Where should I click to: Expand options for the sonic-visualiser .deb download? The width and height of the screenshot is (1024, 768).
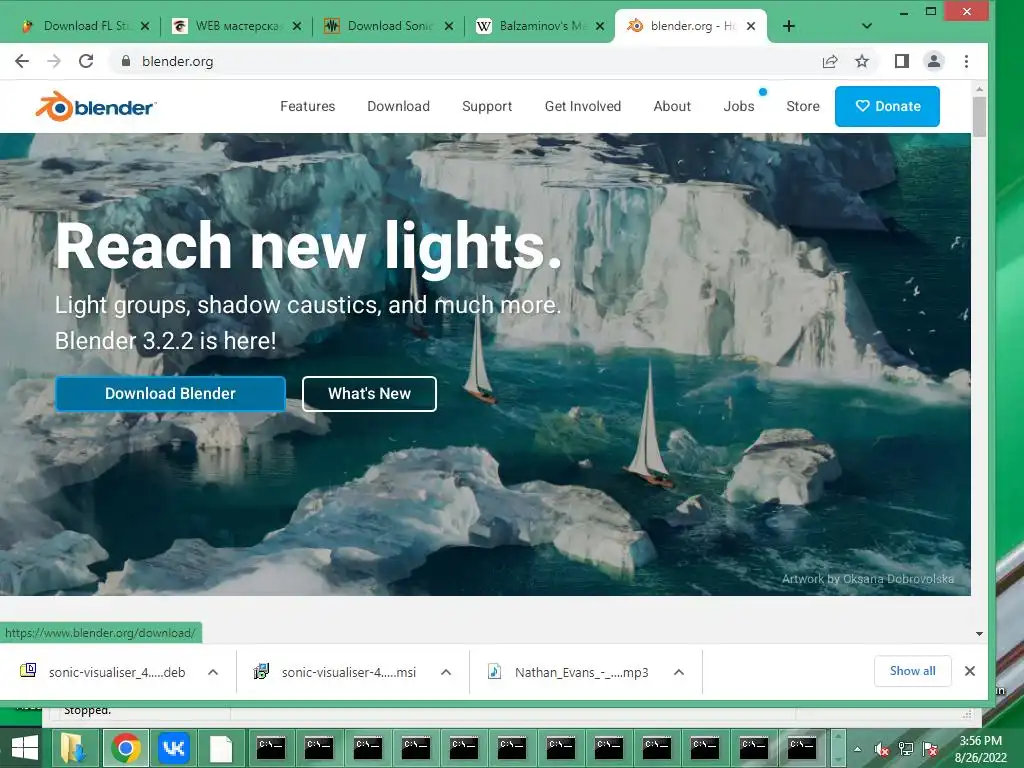click(213, 672)
